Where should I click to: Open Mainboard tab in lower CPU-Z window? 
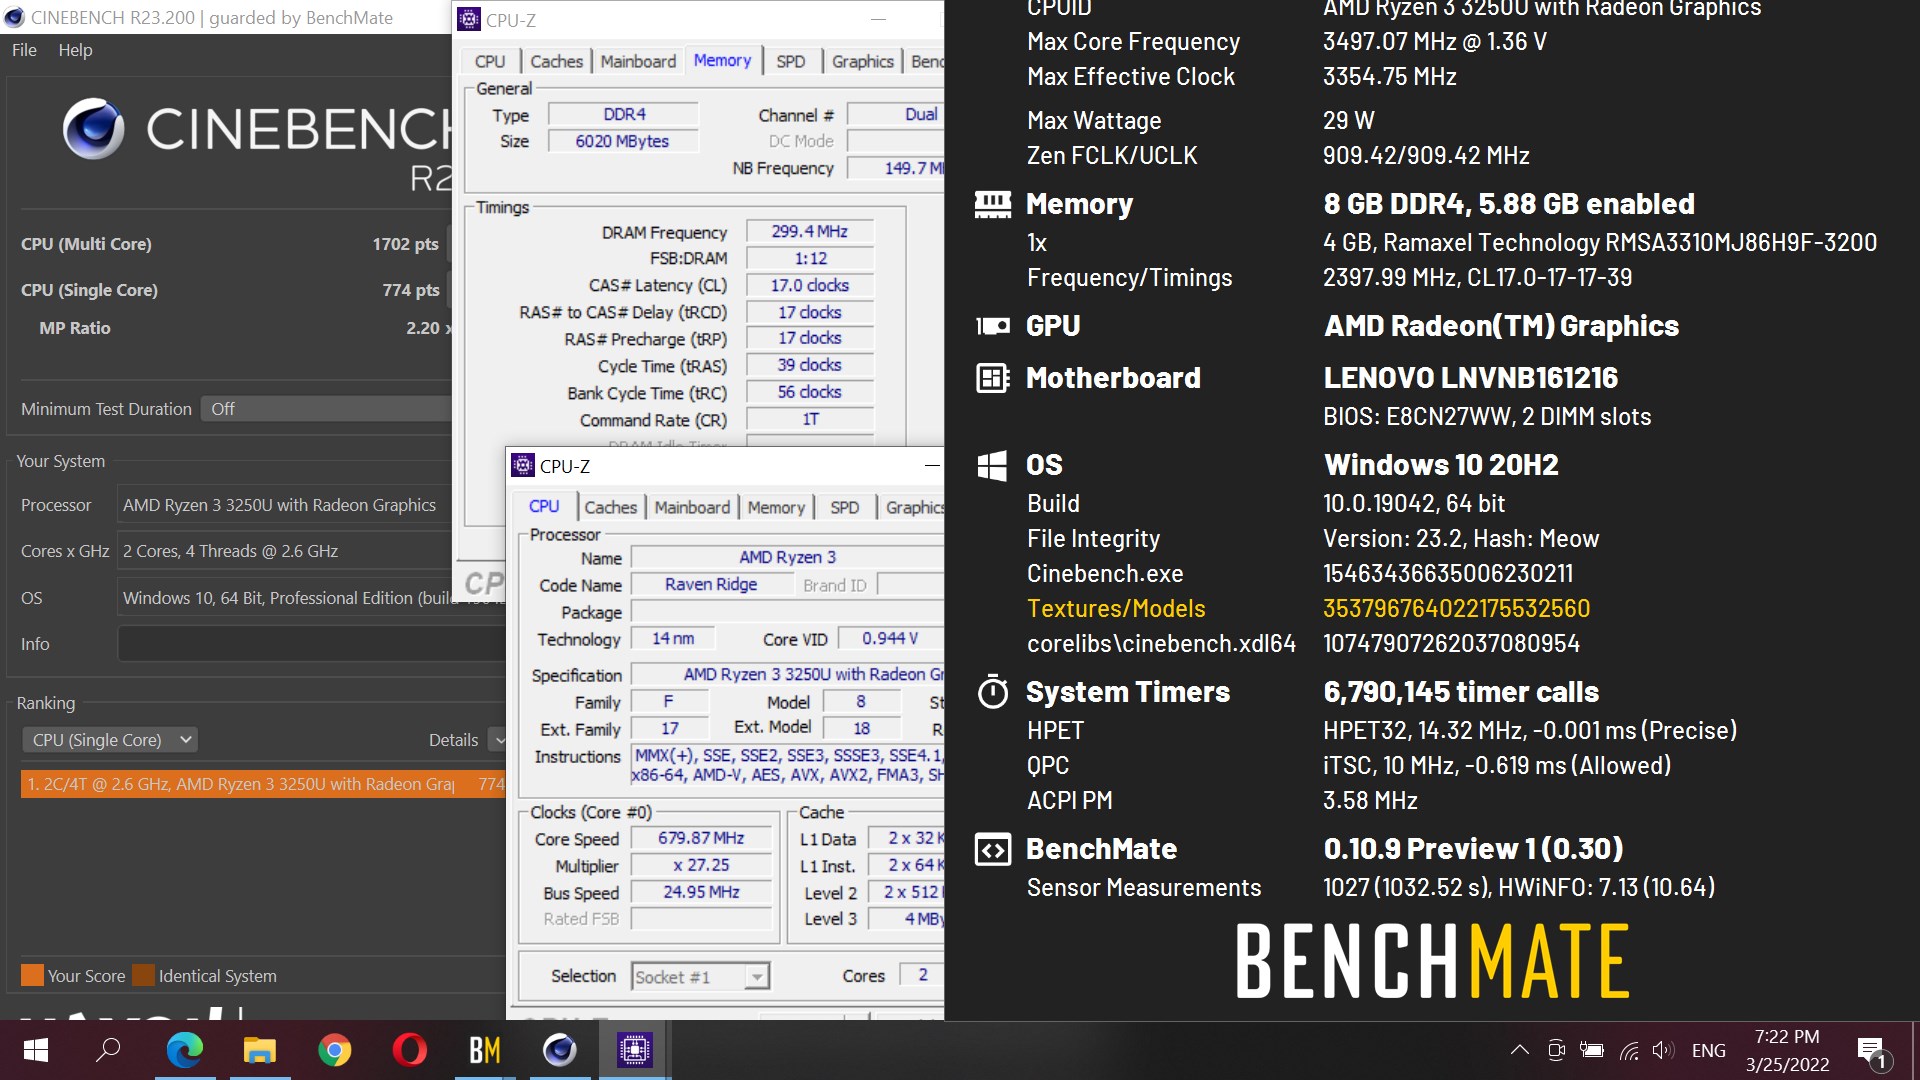(692, 507)
